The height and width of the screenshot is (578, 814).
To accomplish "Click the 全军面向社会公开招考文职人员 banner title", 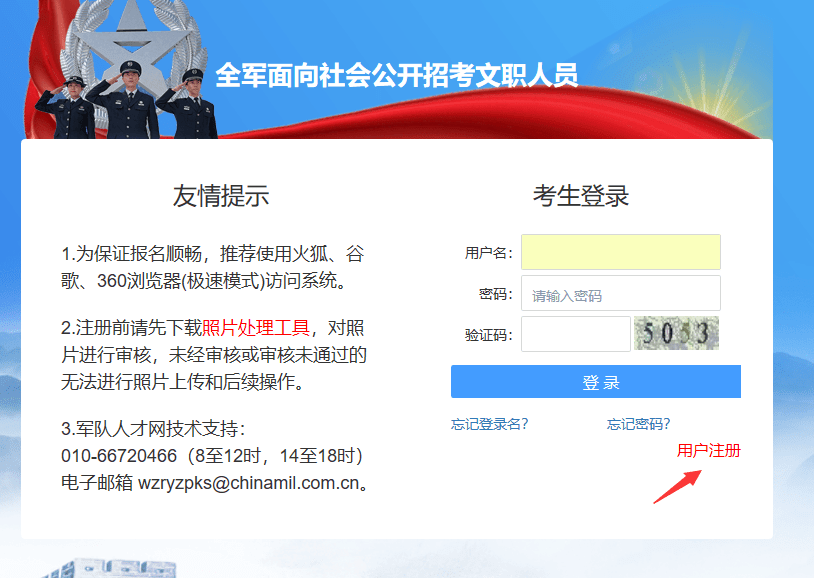I will coord(397,75).
